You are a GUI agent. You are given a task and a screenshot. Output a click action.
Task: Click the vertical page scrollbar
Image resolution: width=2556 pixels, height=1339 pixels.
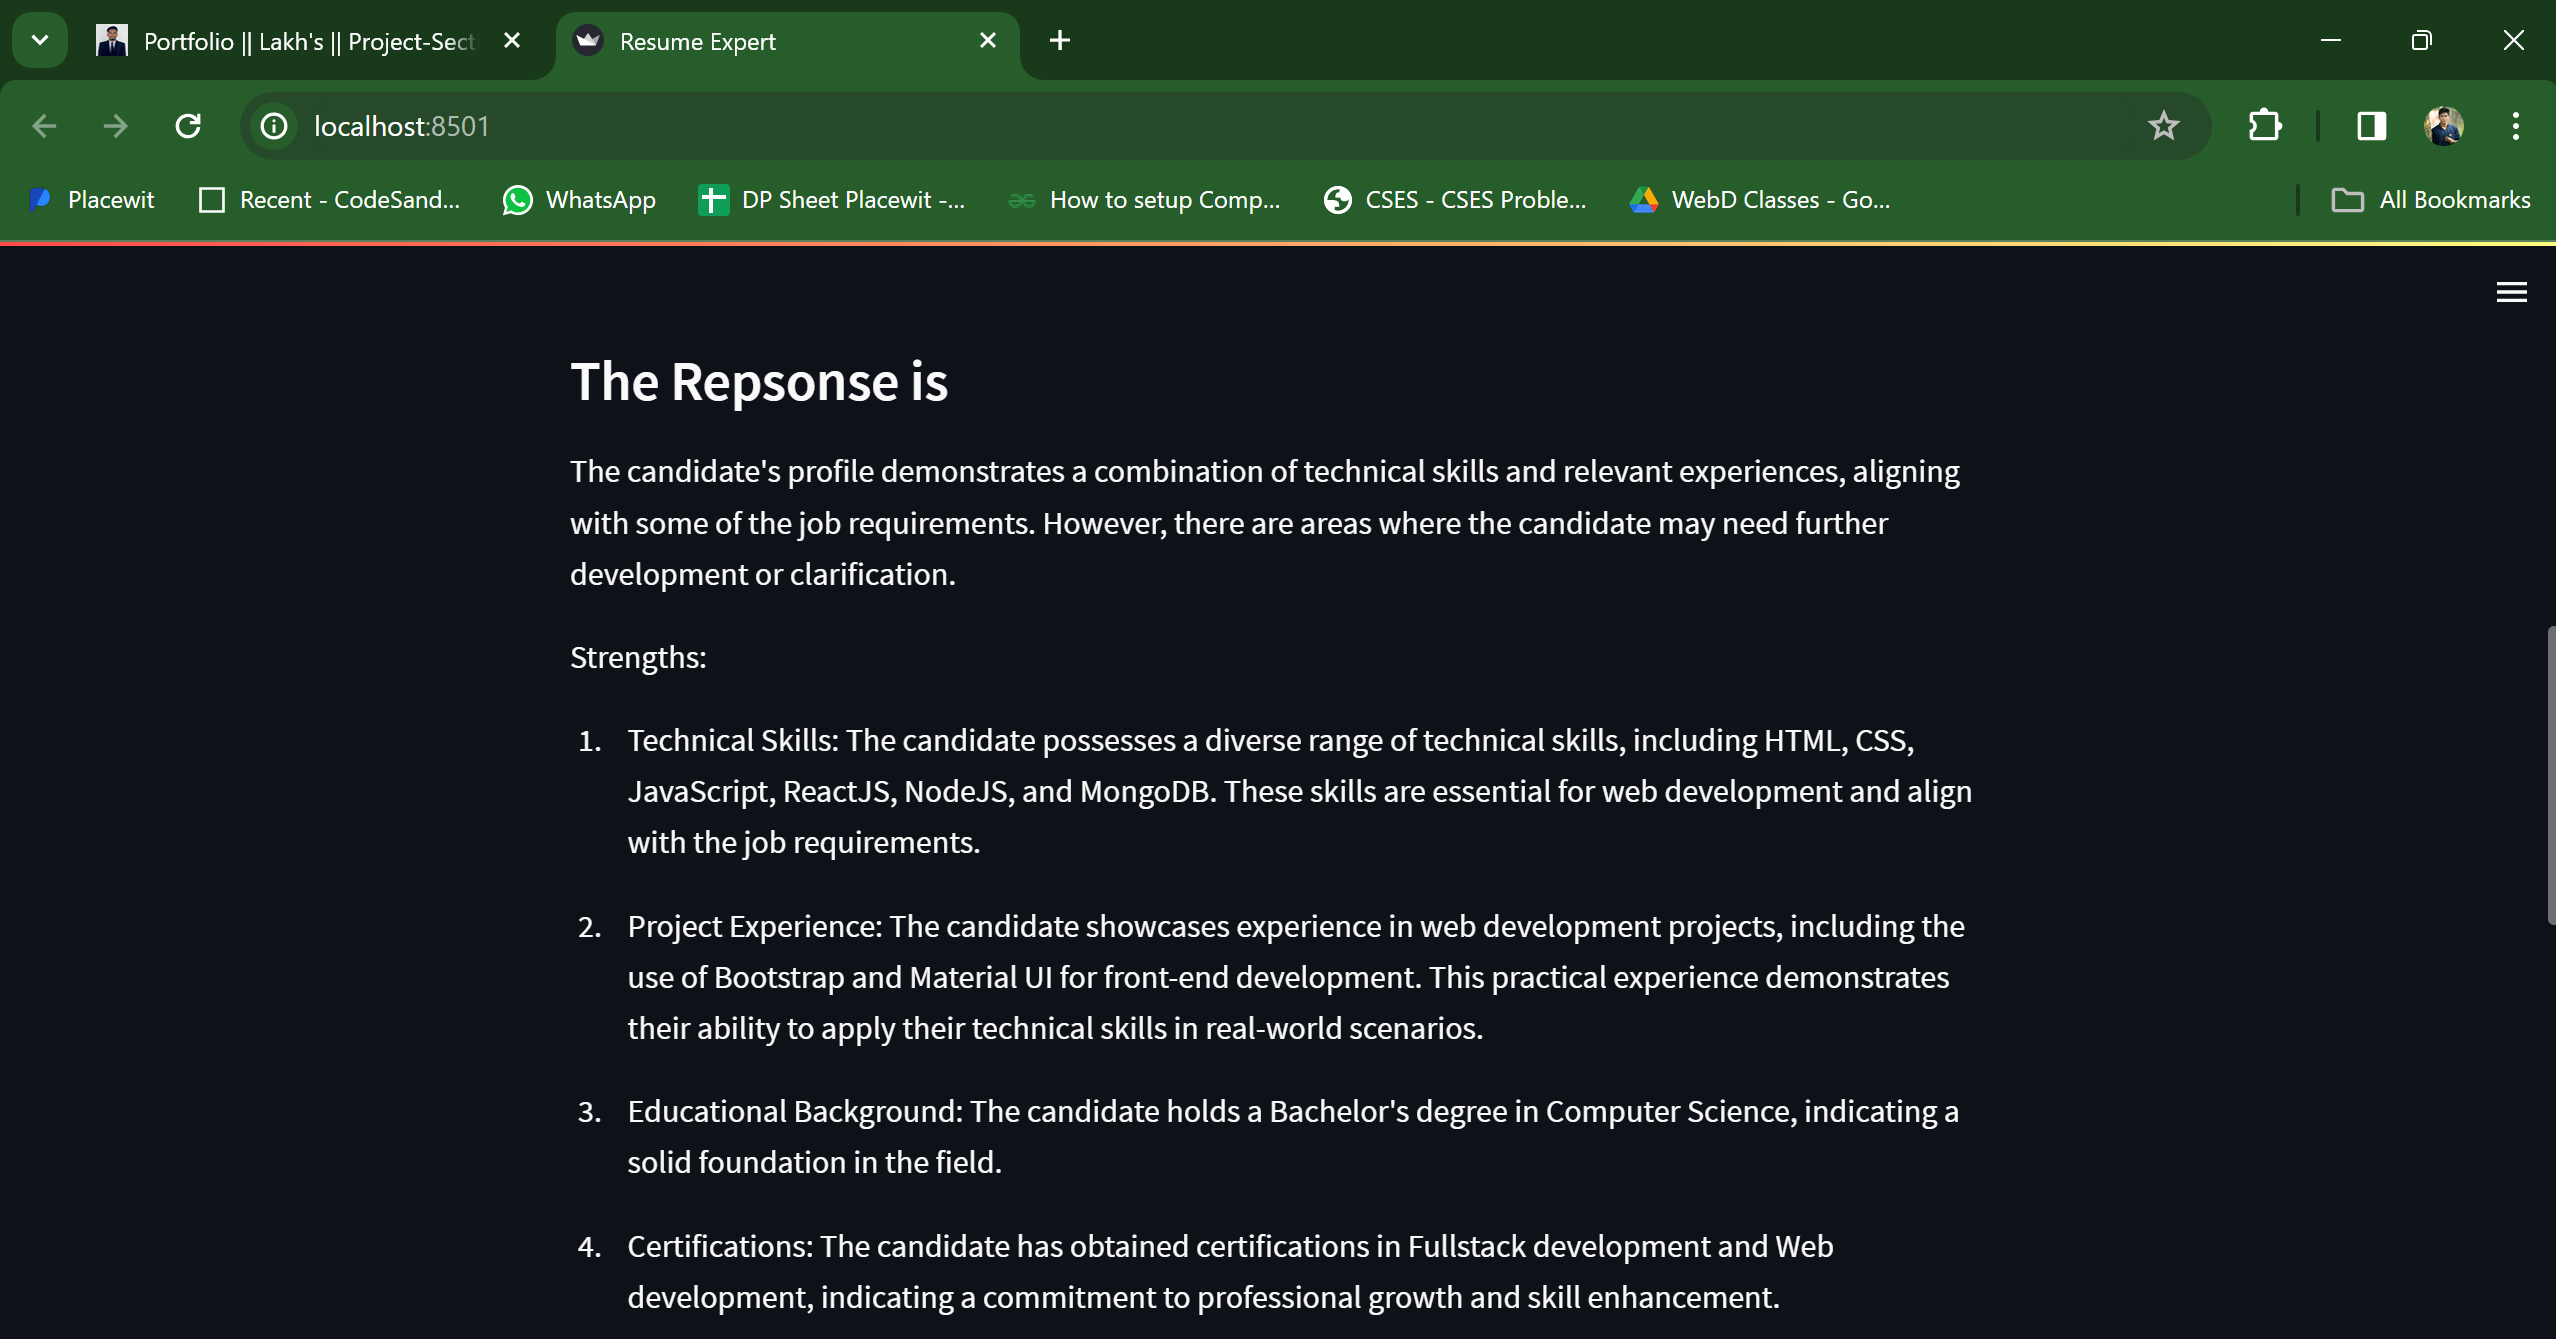[2550, 775]
